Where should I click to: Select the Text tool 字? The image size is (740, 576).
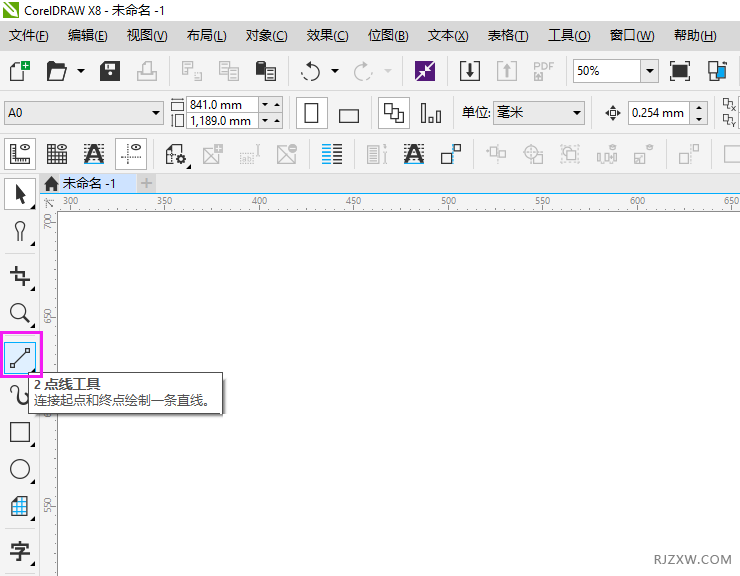pos(20,551)
